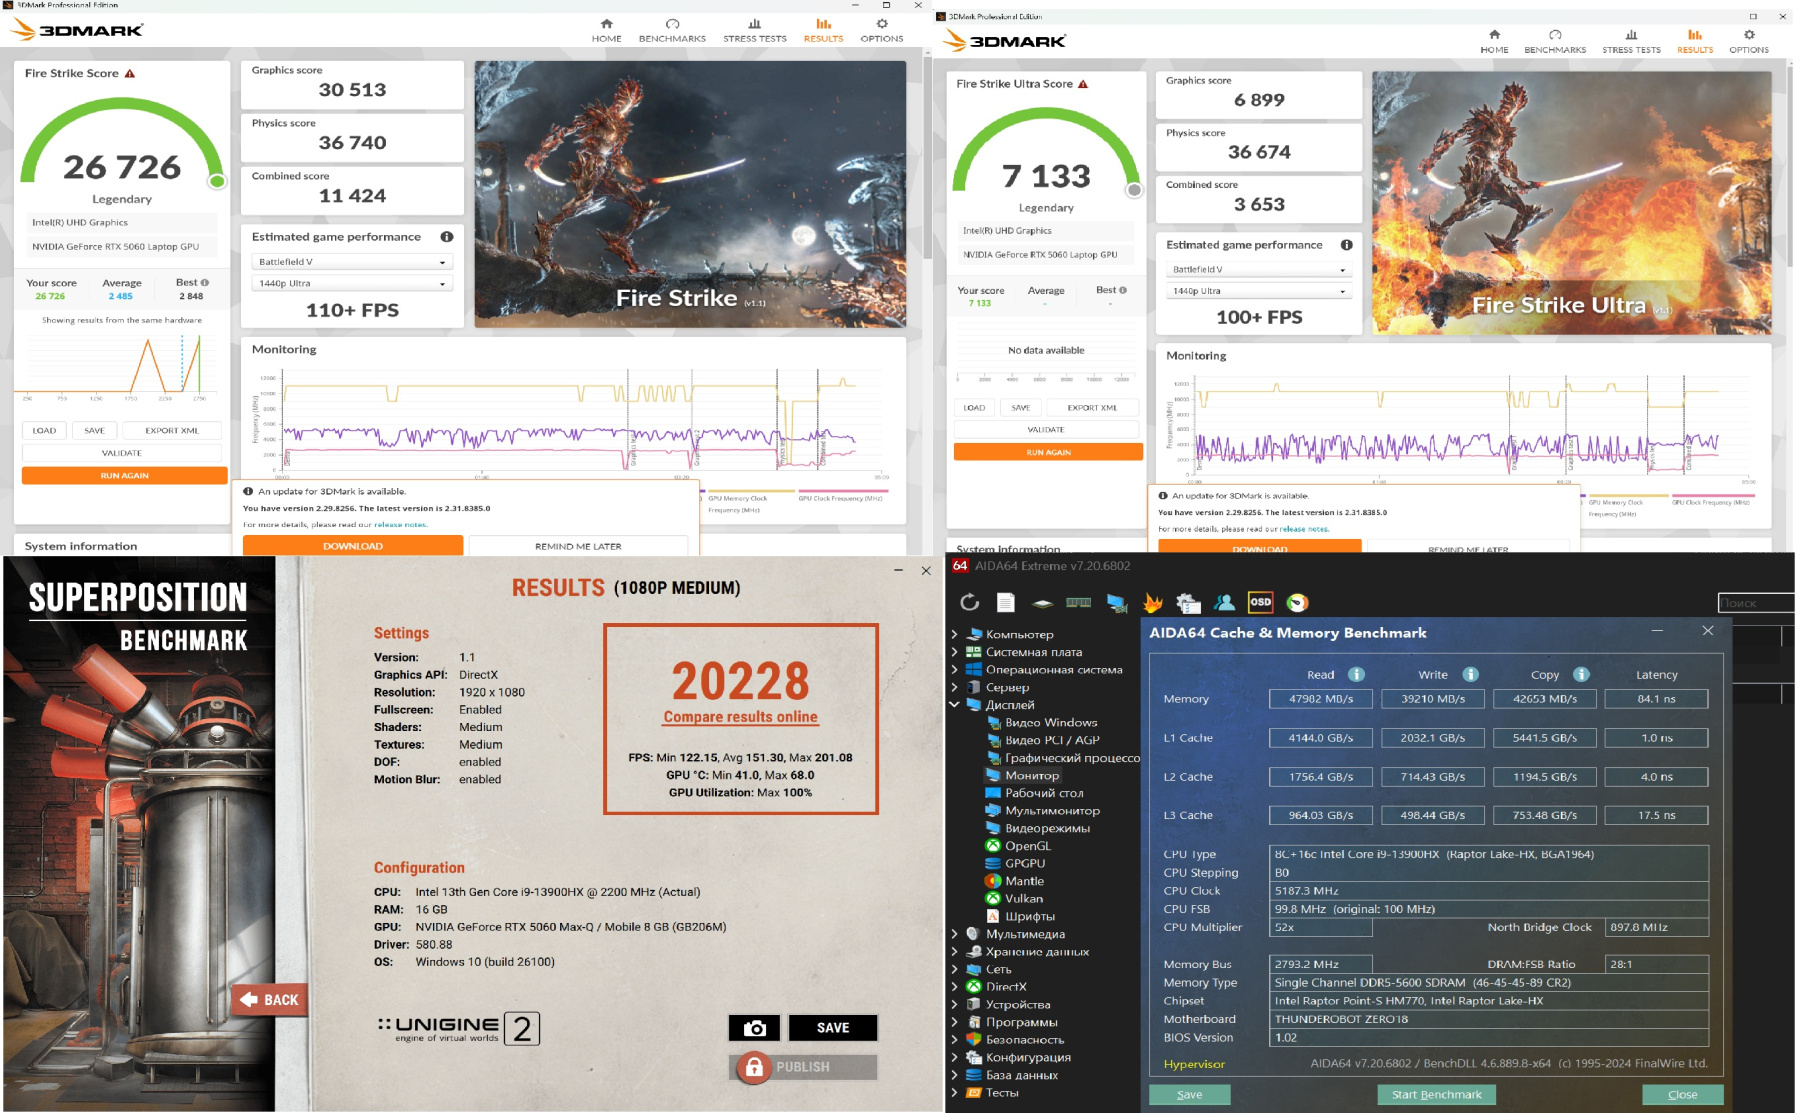Viewport: 1800px width, 1113px height.
Task: Expand the Компьютер tree node
Action: (954, 634)
